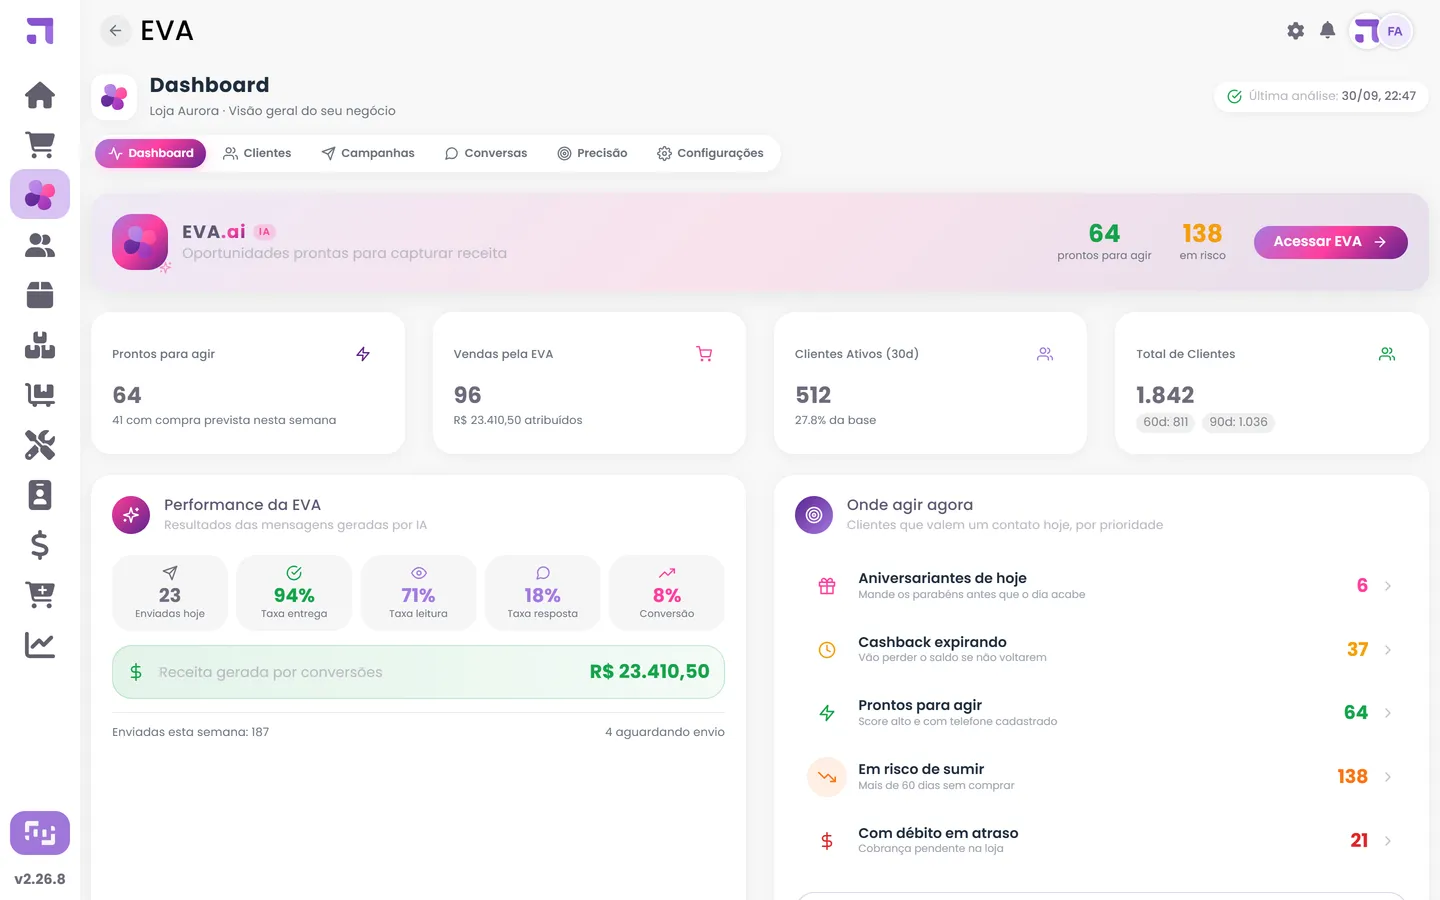The image size is (1440, 900).
Task: Open the shopping cart sidebar icon
Action: tap(40, 145)
